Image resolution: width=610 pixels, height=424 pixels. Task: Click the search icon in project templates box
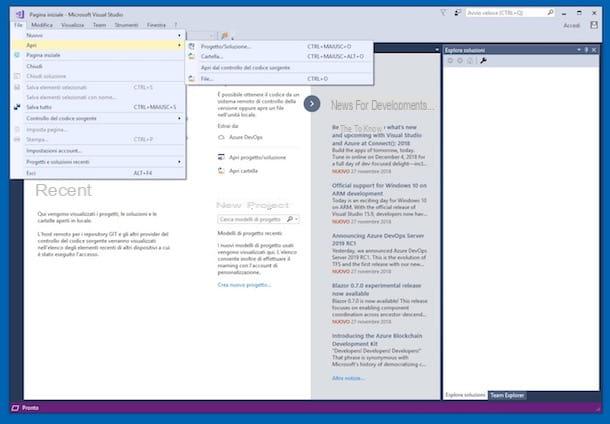tap(290, 219)
